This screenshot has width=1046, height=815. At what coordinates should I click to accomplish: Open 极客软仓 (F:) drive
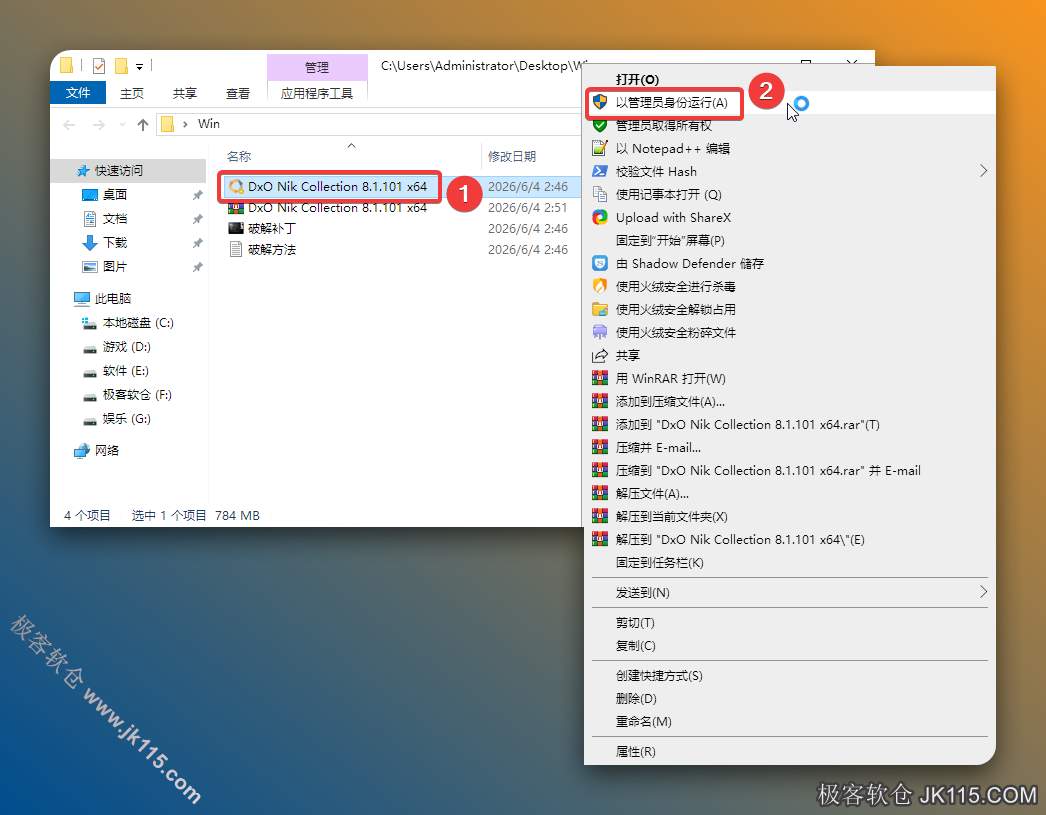point(137,395)
